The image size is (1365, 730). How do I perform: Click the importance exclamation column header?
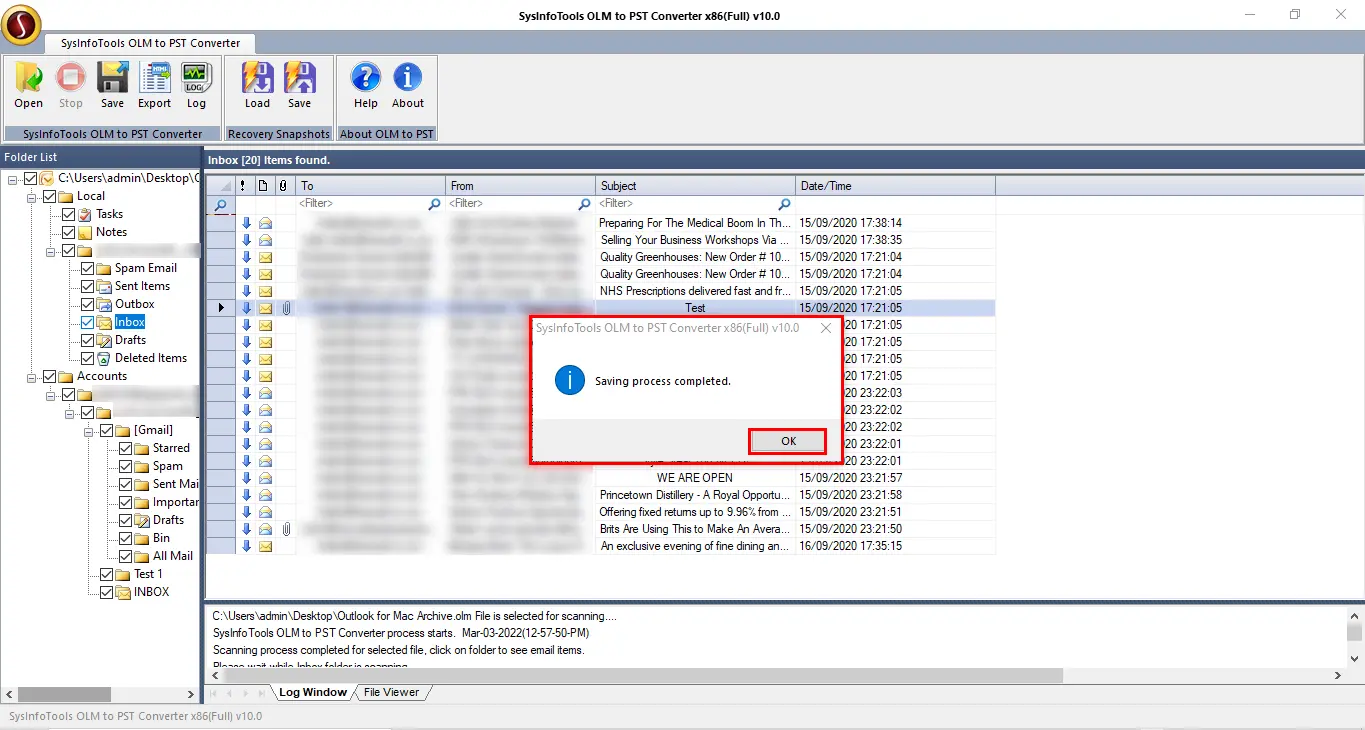pos(243,185)
